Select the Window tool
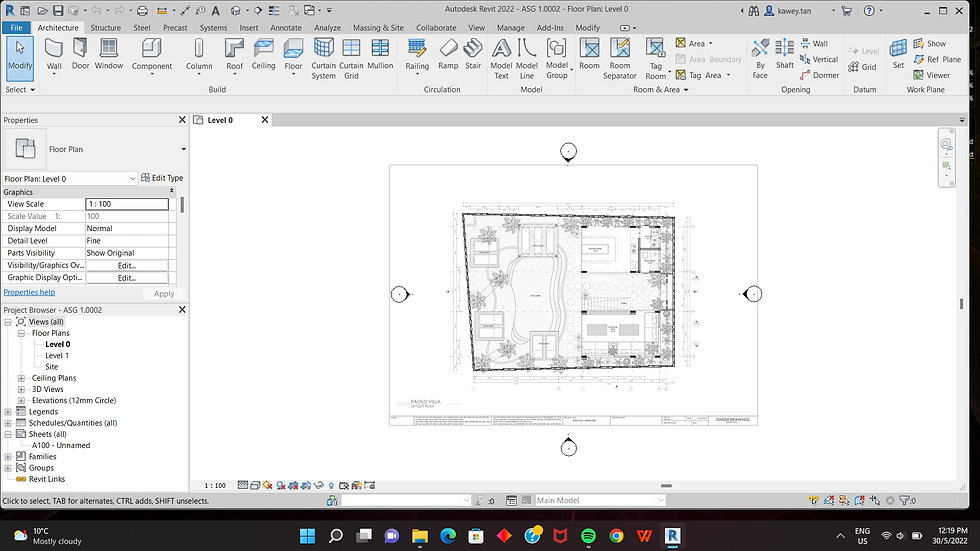 click(109, 54)
